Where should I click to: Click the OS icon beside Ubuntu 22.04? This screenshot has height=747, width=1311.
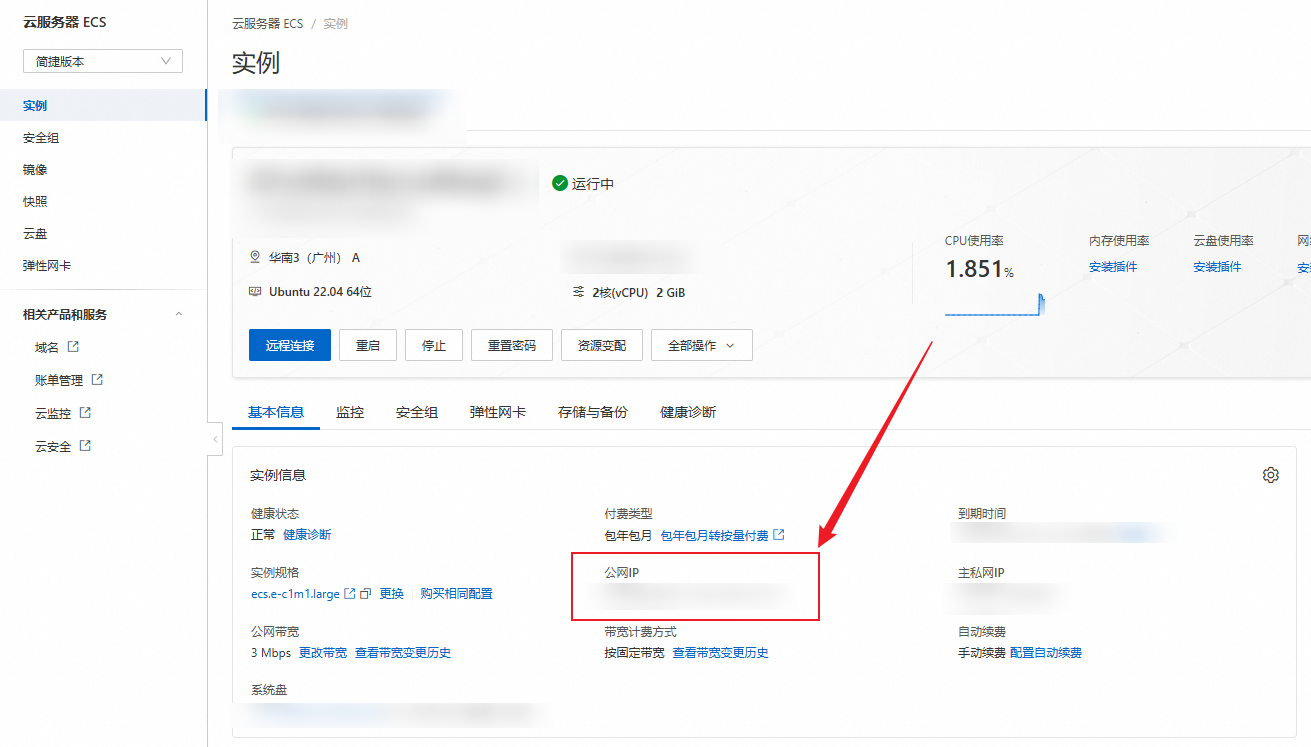coord(255,292)
